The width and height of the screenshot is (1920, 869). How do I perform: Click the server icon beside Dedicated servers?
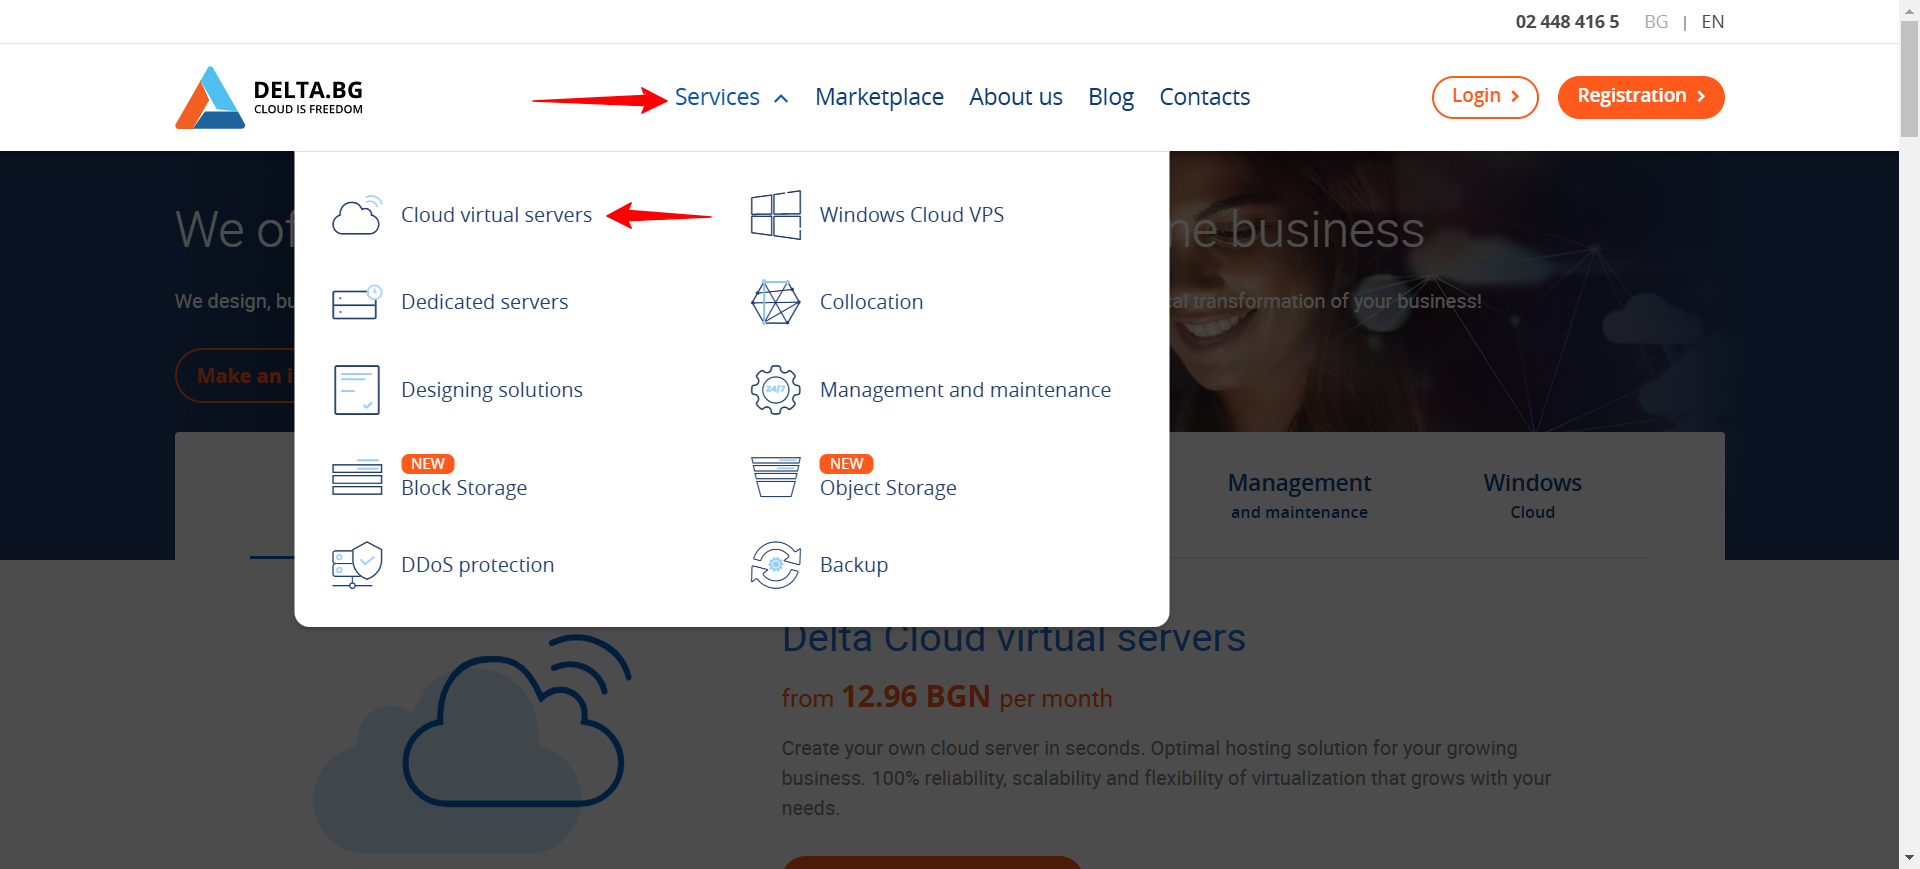tap(357, 302)
